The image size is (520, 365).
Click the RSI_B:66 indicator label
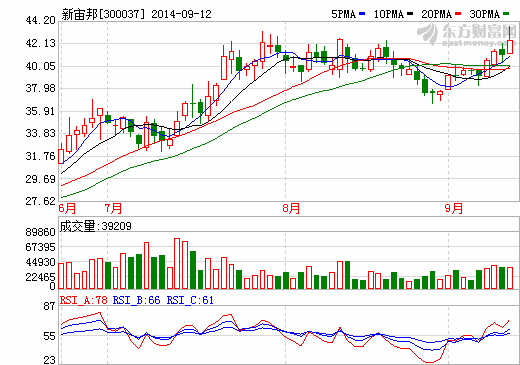[136, 300]
